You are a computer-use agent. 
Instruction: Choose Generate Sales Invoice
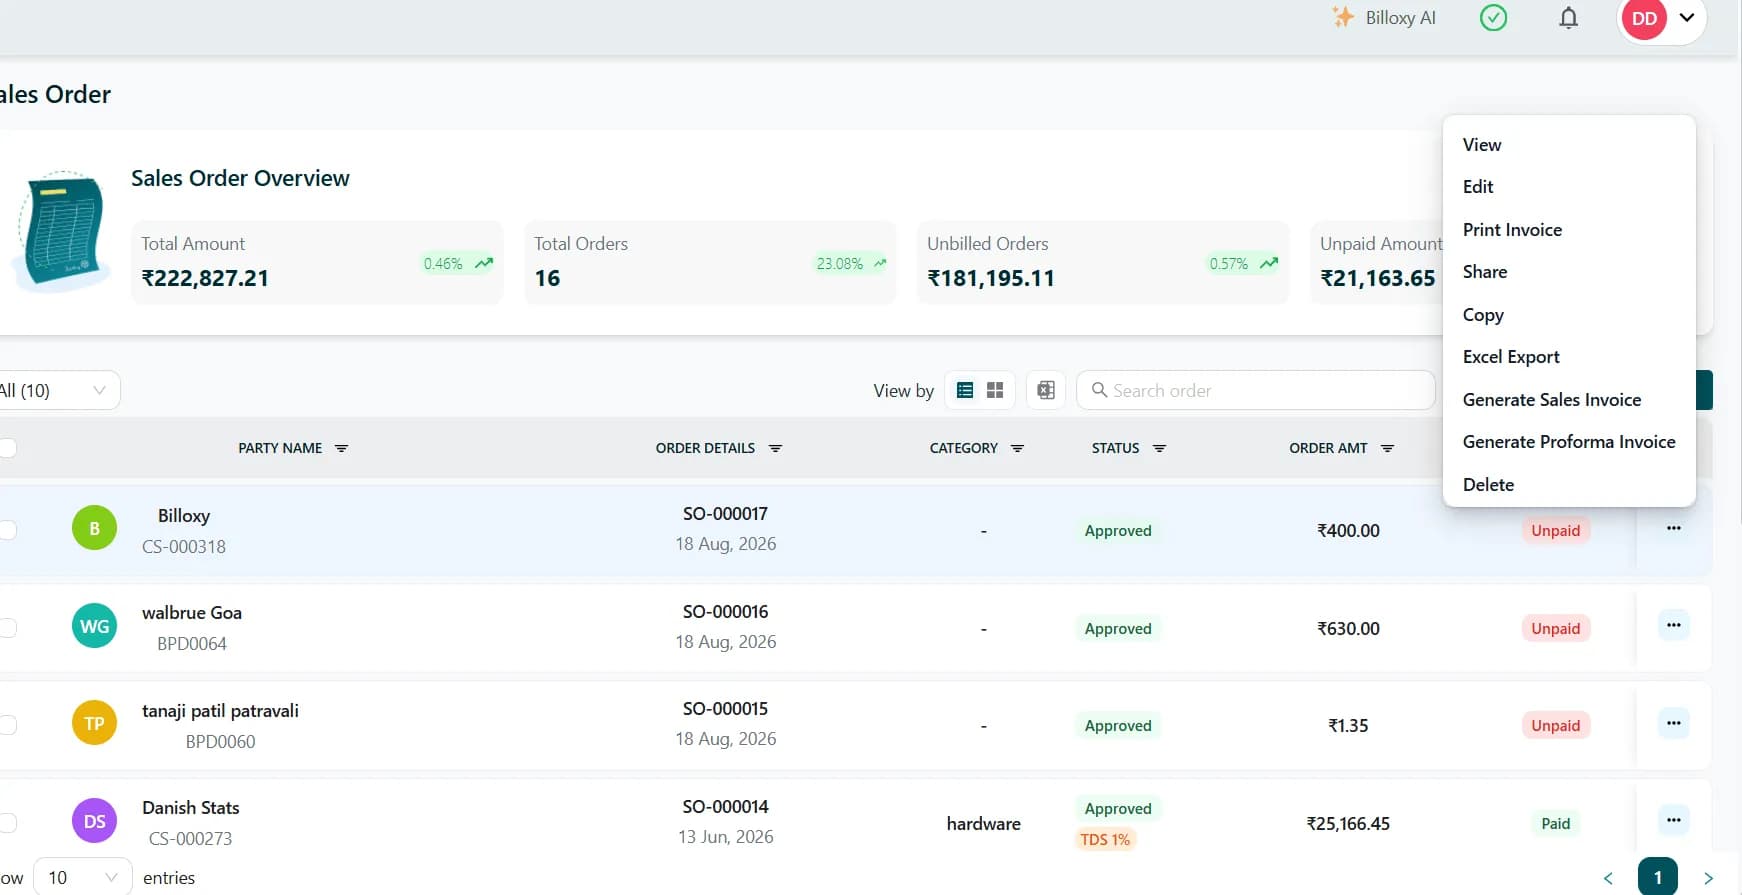[x=1569, y=400]
